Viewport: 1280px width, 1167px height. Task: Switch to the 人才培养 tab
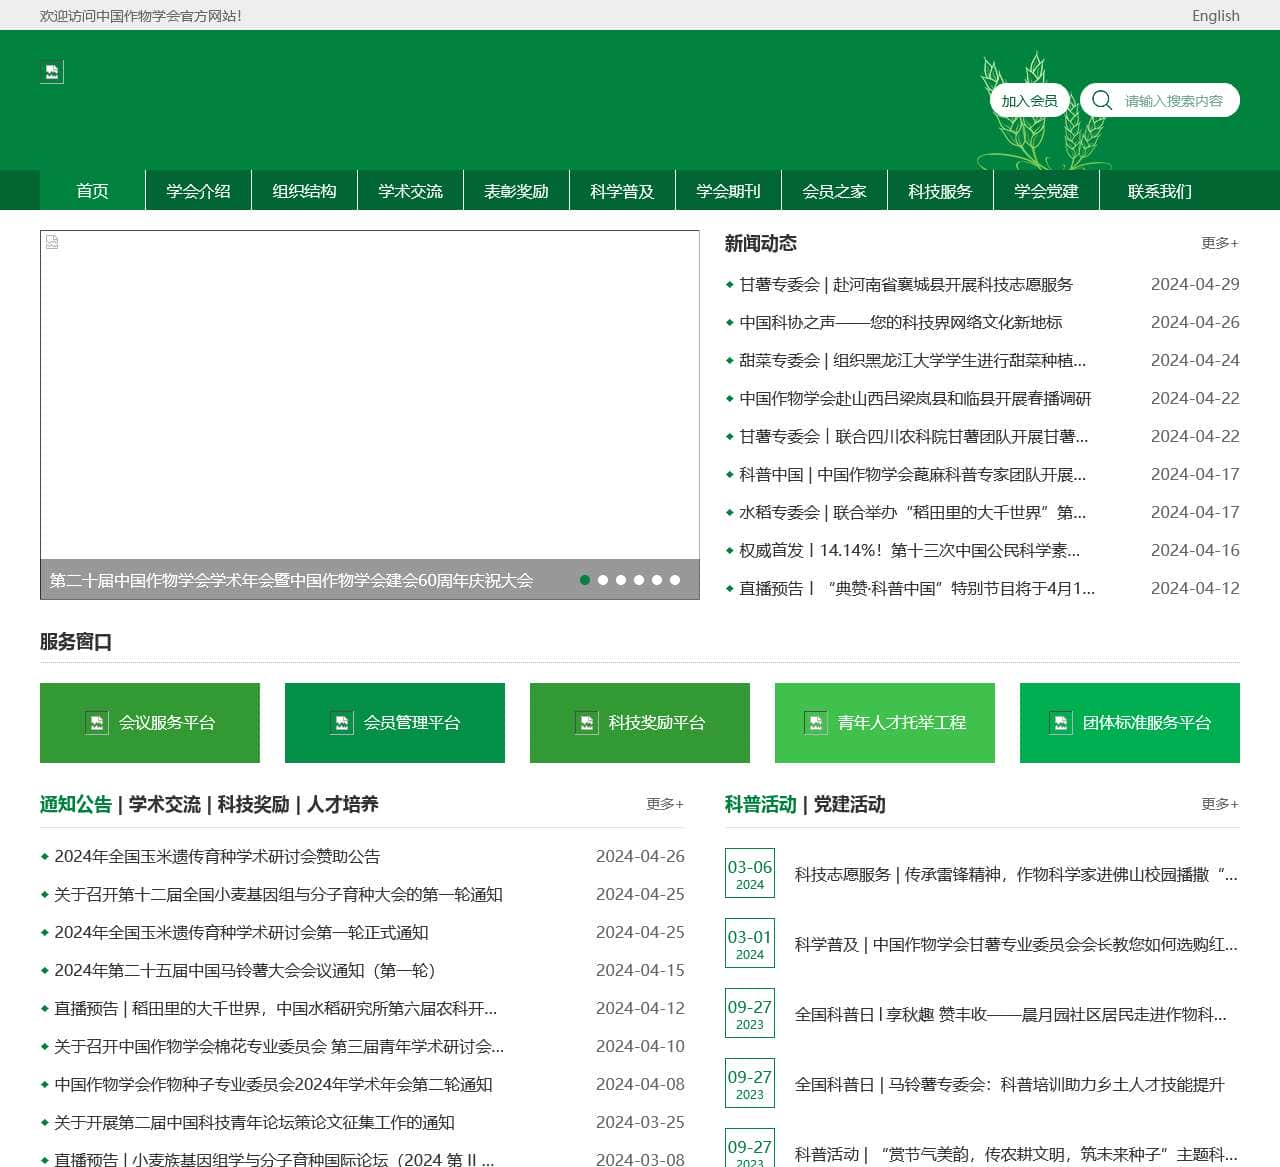point(343,804)
